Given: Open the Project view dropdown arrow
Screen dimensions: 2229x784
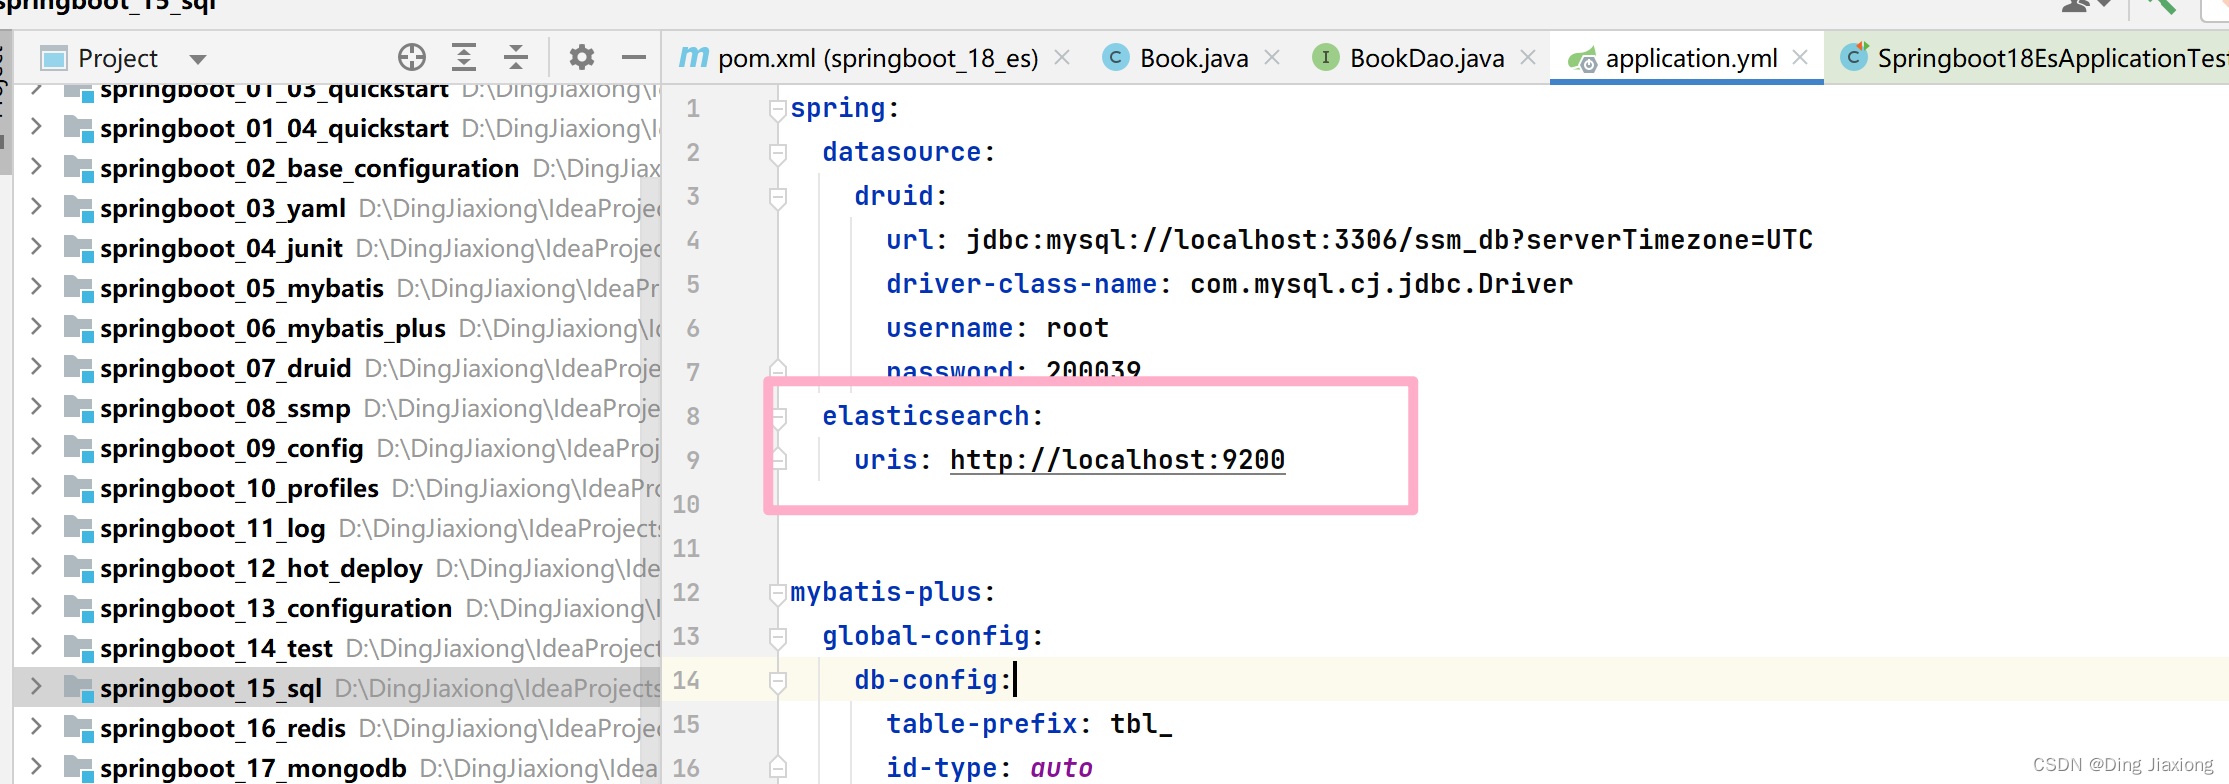Looking at the screenshot, I should pyautogui.click(x=198, y=59).
